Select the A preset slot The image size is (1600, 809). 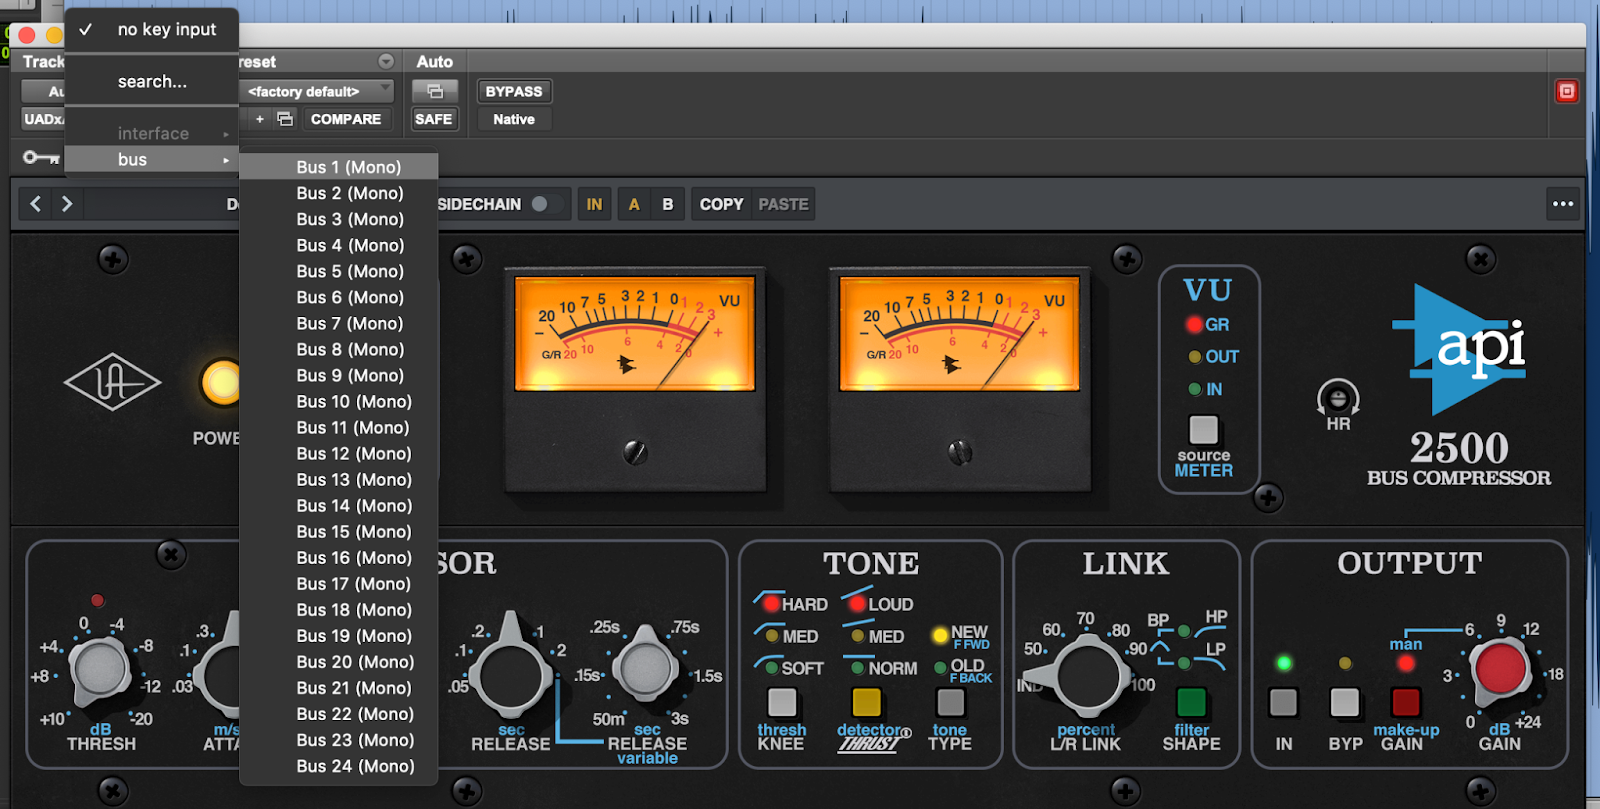[634, 204]
